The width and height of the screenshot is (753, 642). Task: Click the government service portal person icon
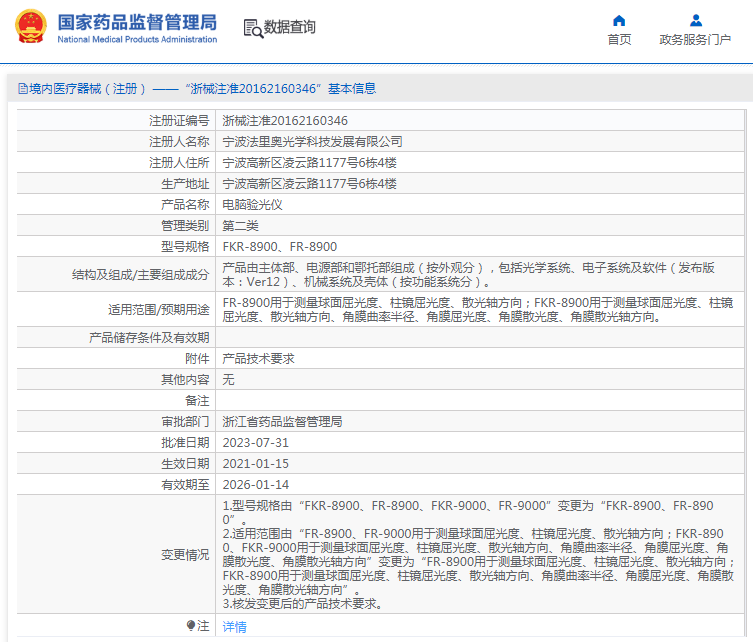click(695, 20)
